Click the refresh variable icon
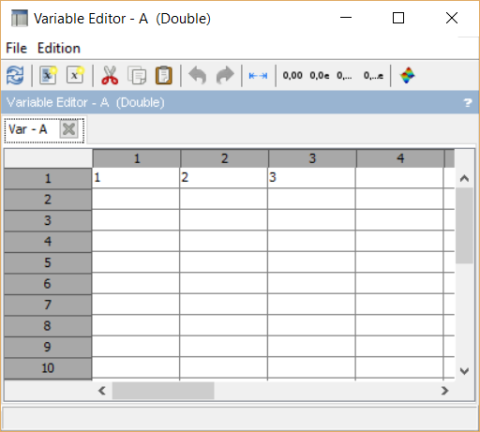Screen dimensions: 480x432 (15, 76)
